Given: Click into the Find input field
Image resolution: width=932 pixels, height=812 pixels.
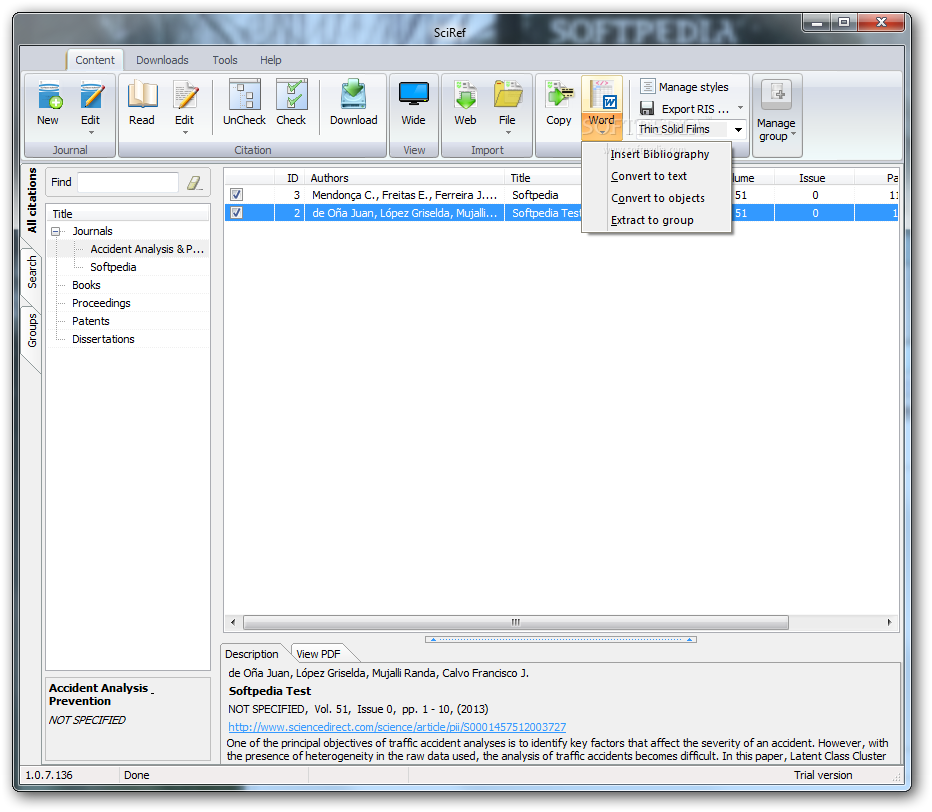Looking at the screenshot, I should click(x=128, y=182).
